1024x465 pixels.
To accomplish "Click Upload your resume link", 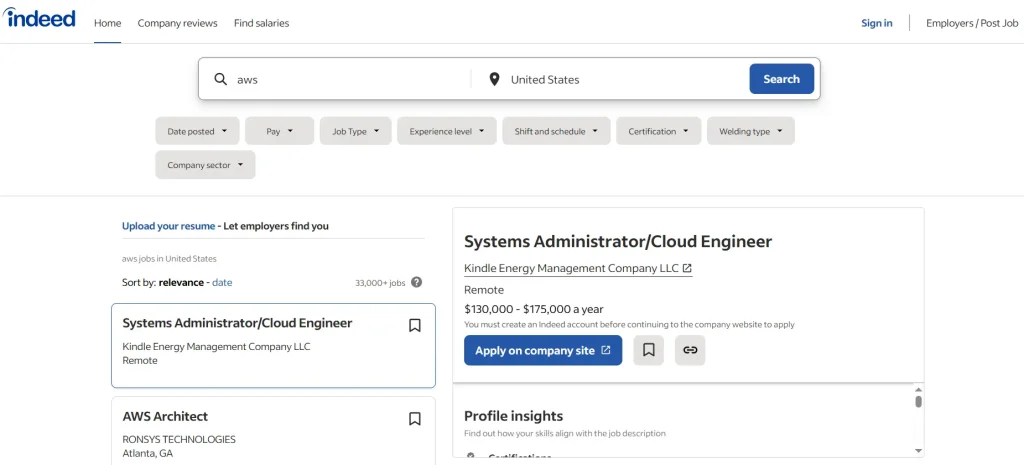I will pyautogui.click(x=168, y=226).
